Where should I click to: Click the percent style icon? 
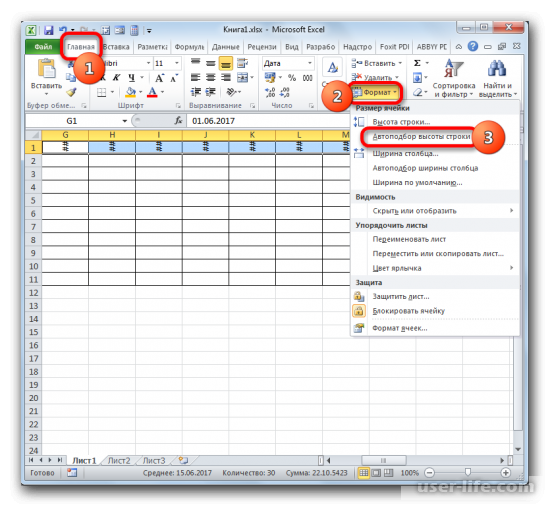point(292,78)
